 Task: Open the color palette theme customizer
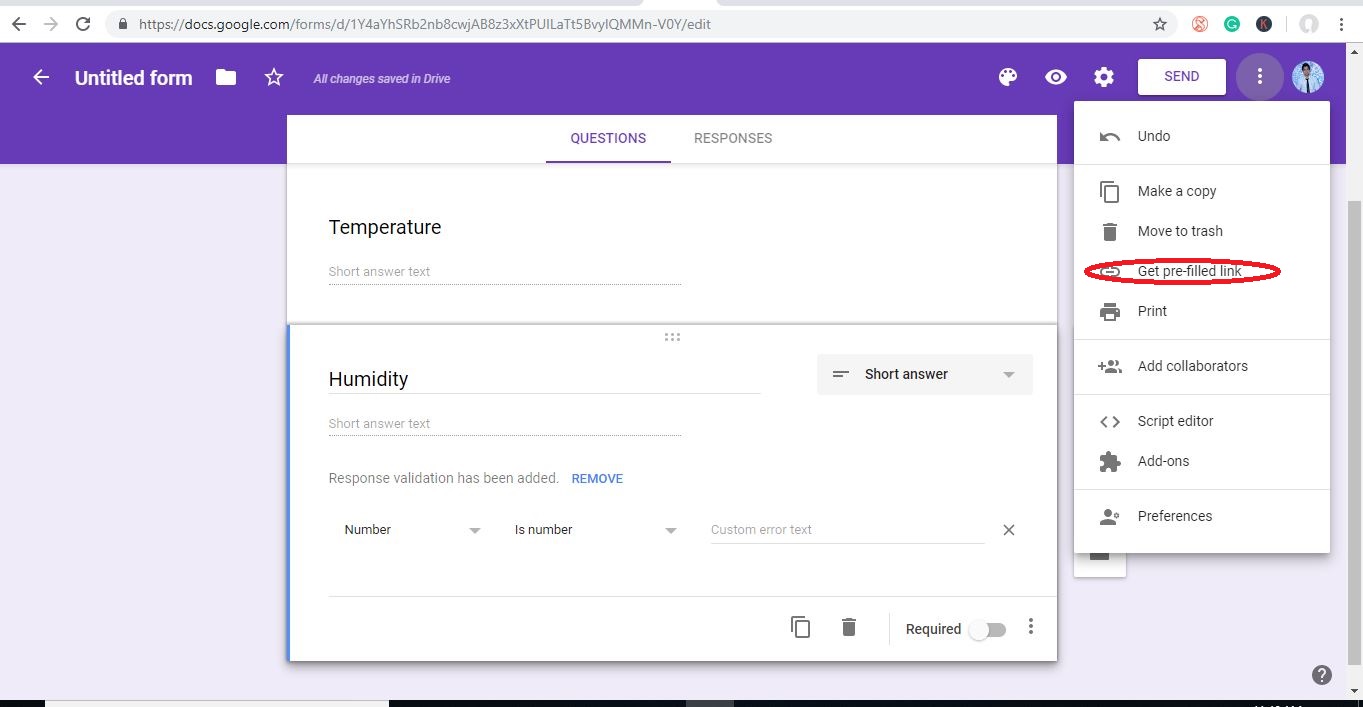pos(1008,77)
